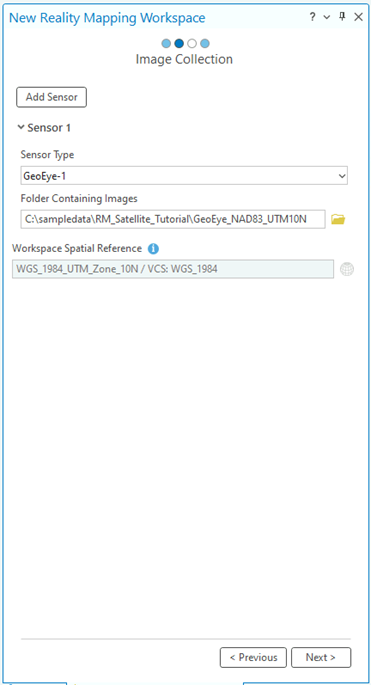This screenshot has height=685, width=371.
Task: Click the Folder Containing Images path field
Action: pos(173,219)
